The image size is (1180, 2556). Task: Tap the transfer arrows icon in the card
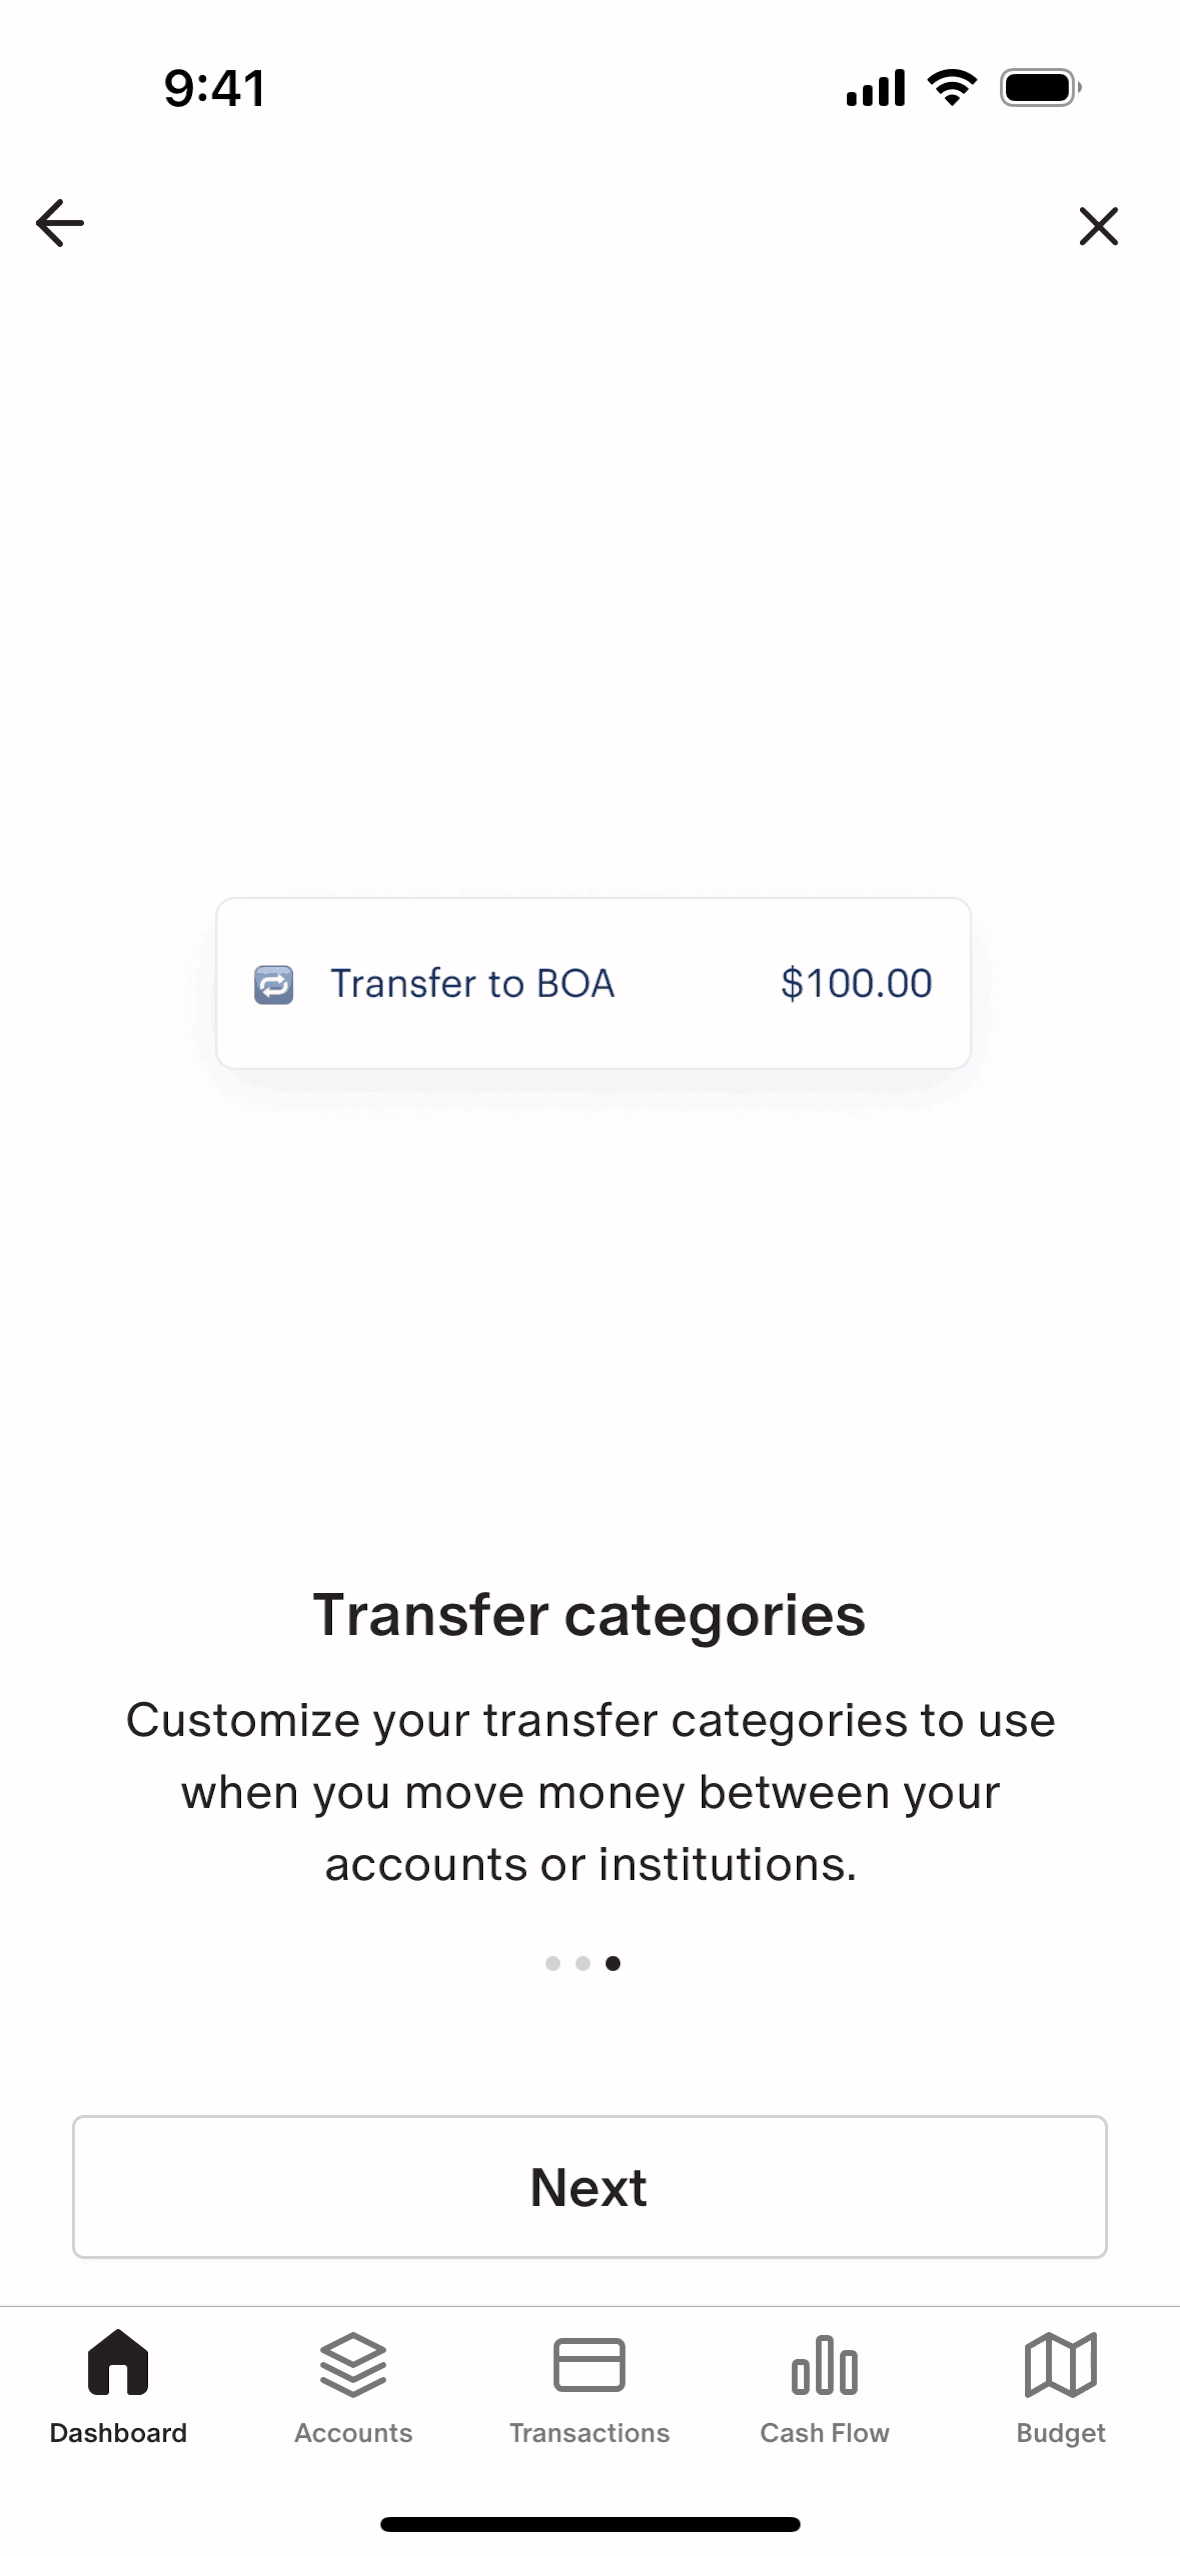tap(273, 984)
